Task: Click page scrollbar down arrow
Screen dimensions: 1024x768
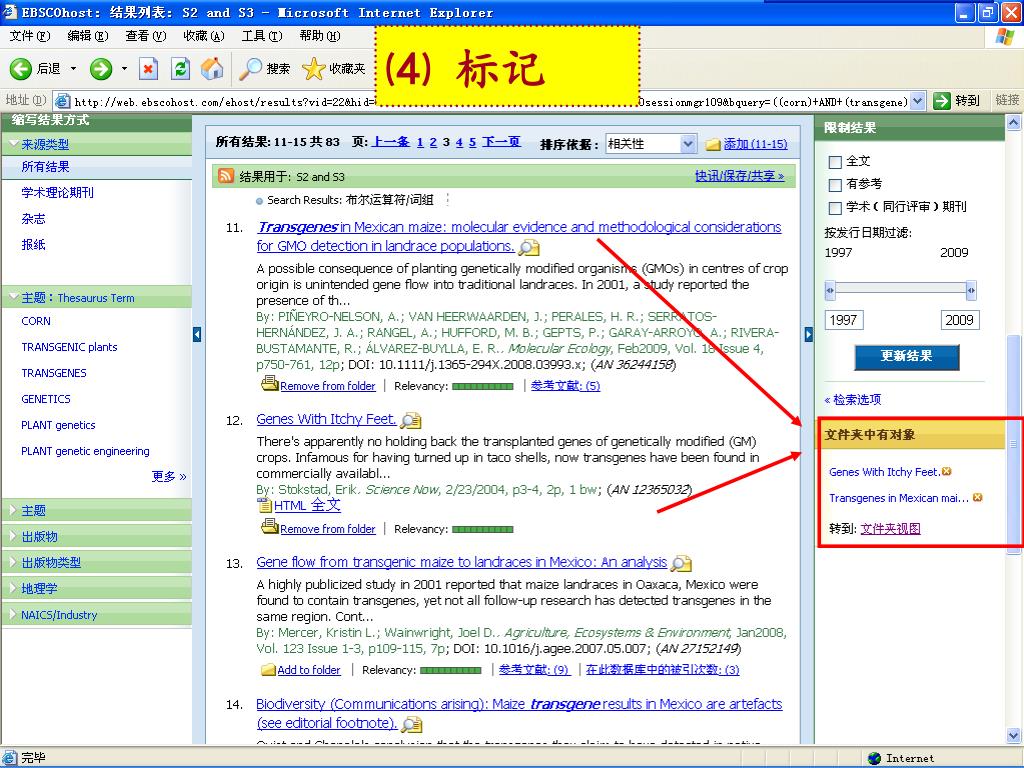Action: pos(1014,735)
